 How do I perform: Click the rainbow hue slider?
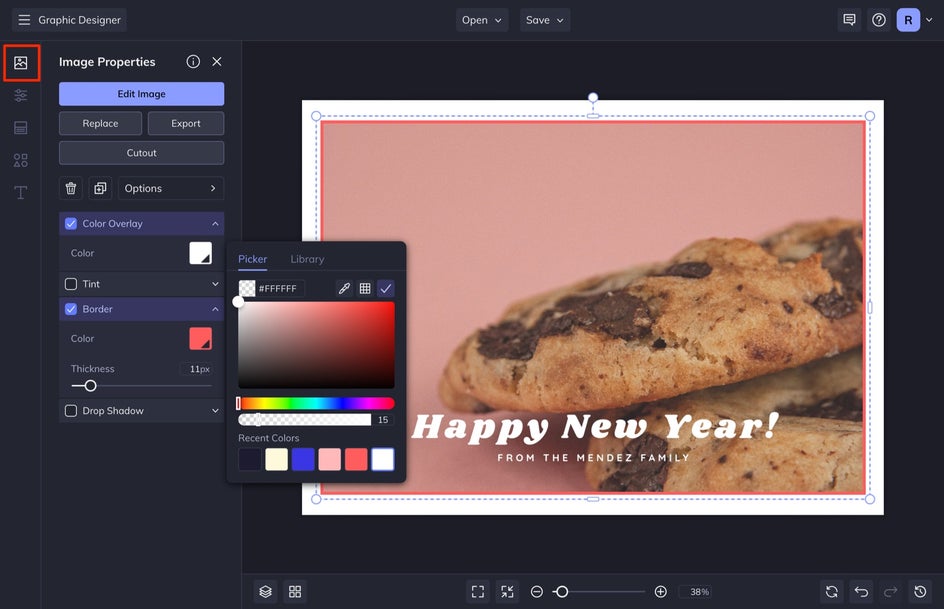316,403
